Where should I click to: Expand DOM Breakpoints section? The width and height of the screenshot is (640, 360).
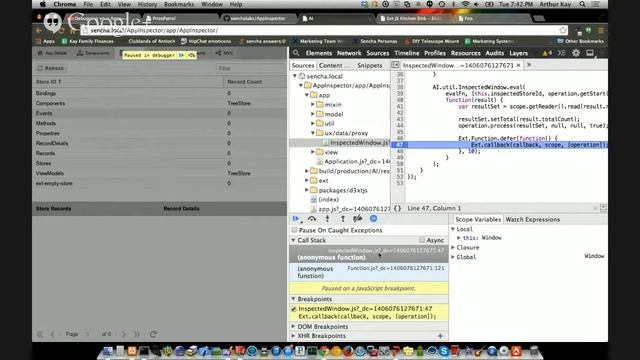click(293, 327)
